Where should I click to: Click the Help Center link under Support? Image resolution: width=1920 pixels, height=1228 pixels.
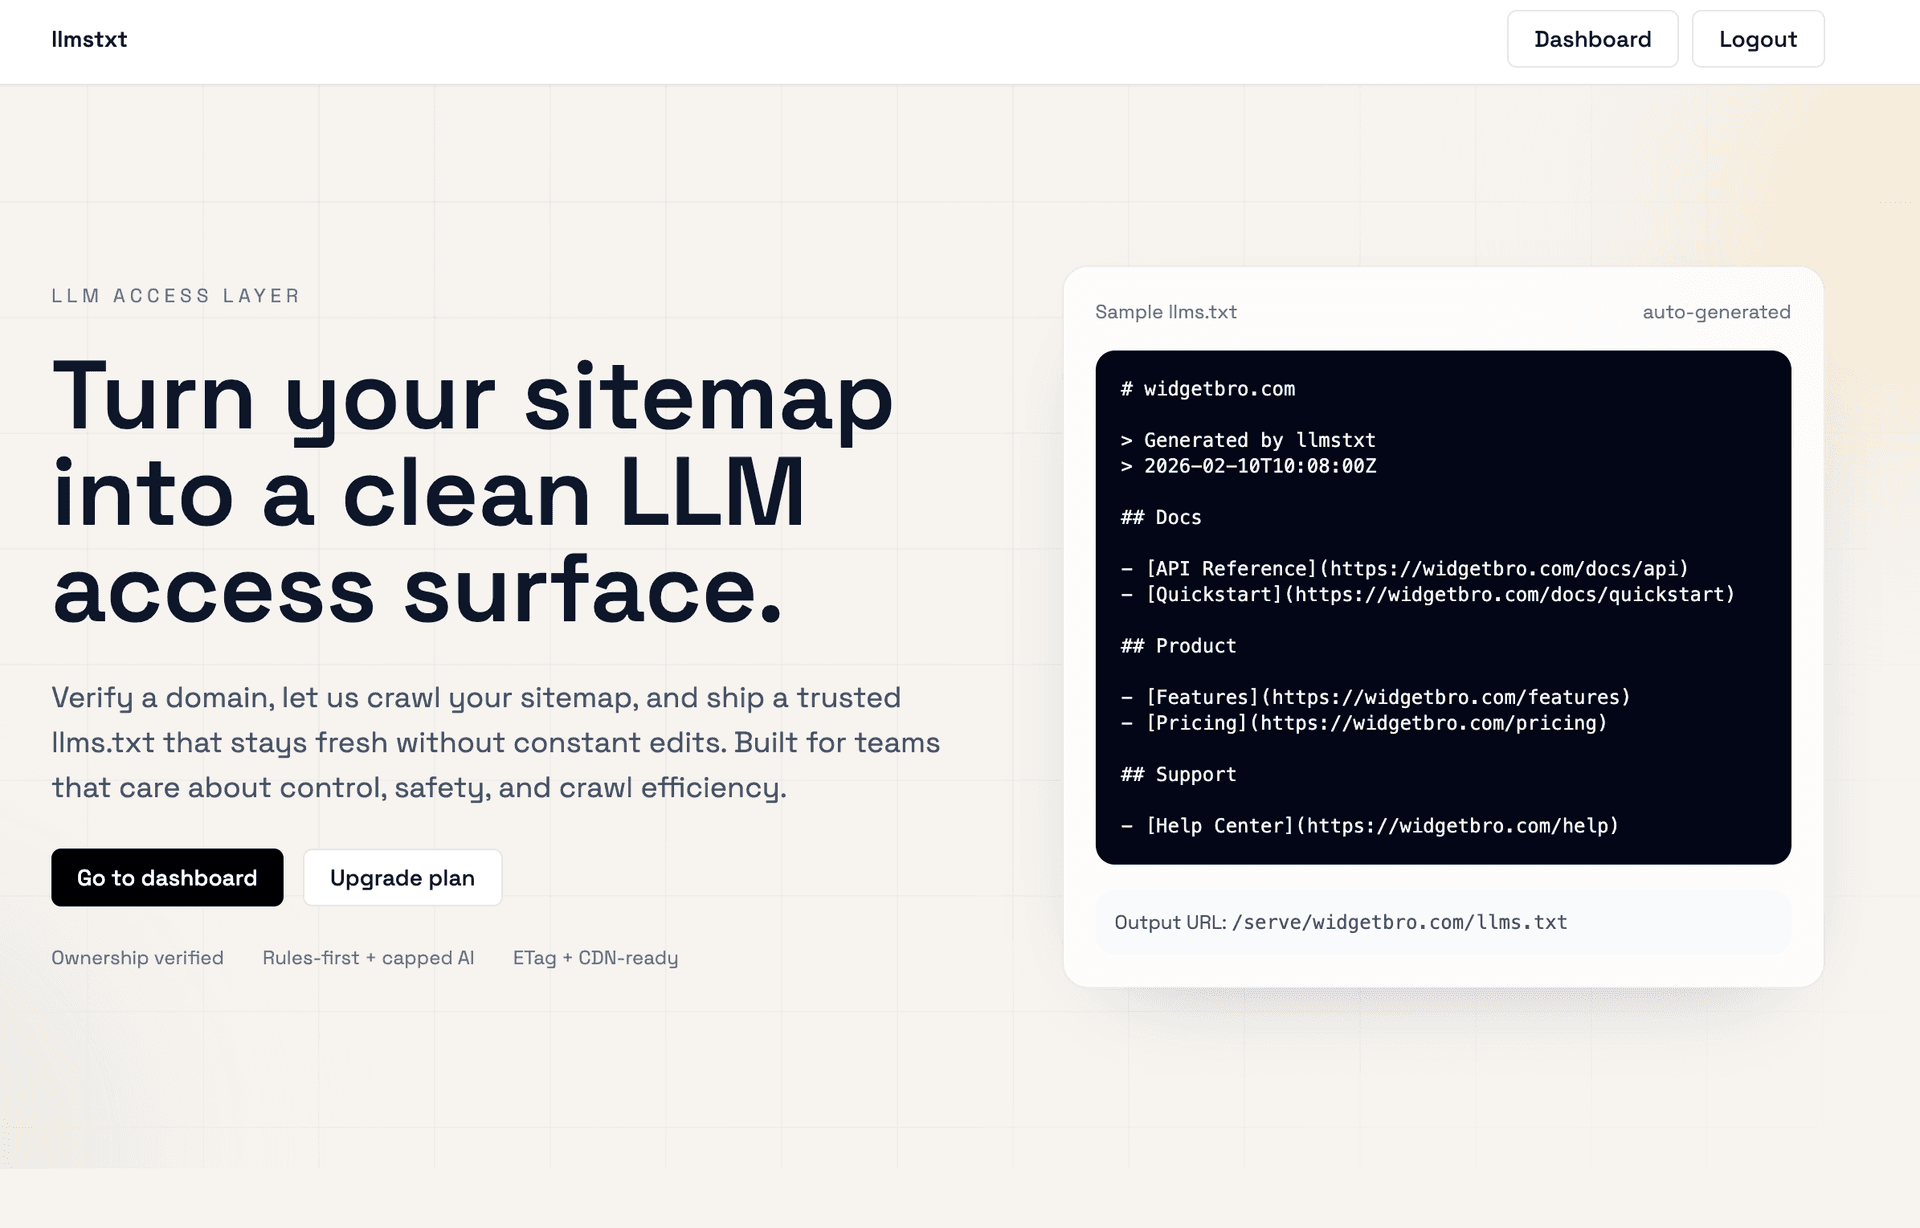click(1381, 826)
